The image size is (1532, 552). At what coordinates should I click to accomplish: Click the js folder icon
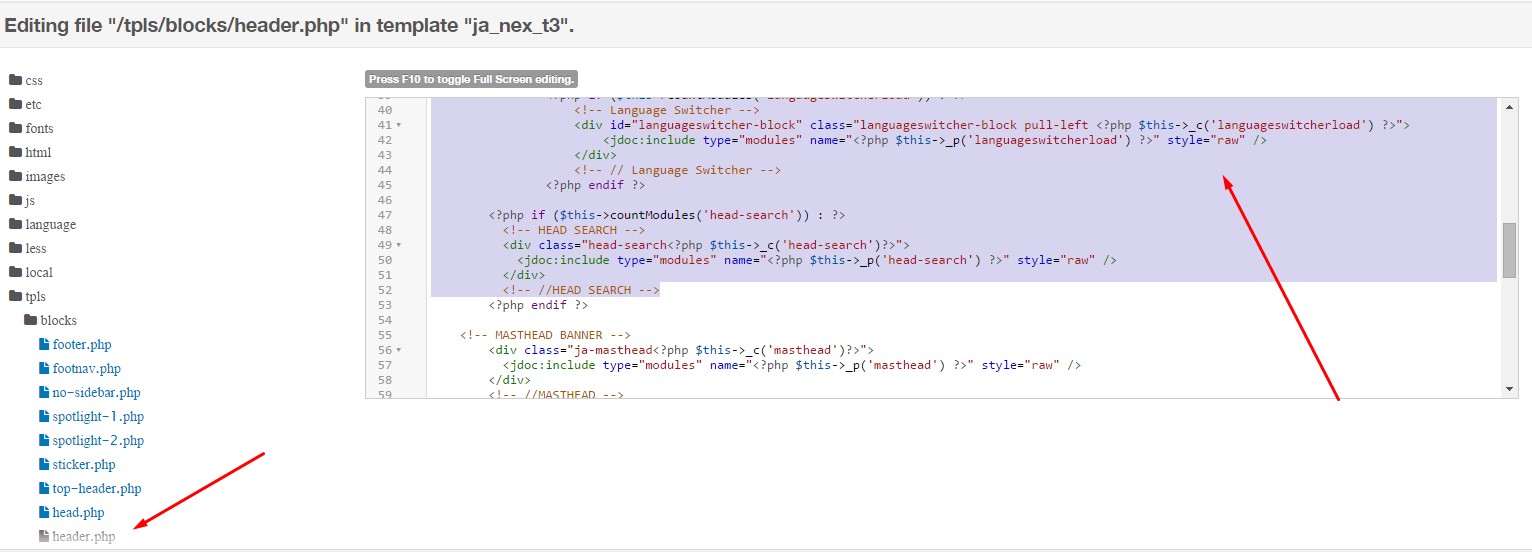tap(15, 200)
